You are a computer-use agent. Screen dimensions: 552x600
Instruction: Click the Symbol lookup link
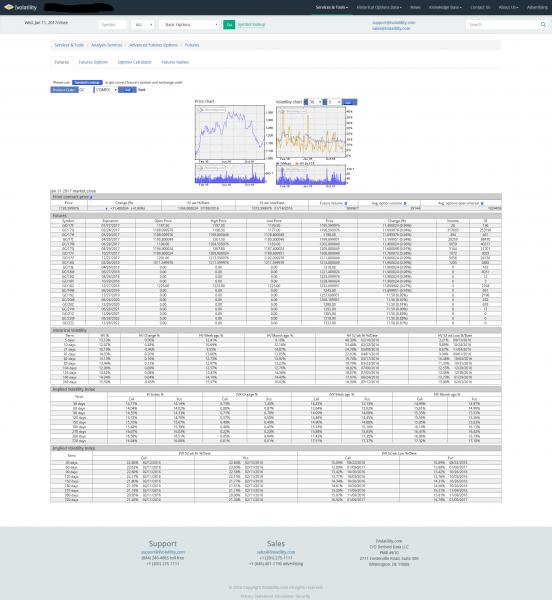(251, 24)
